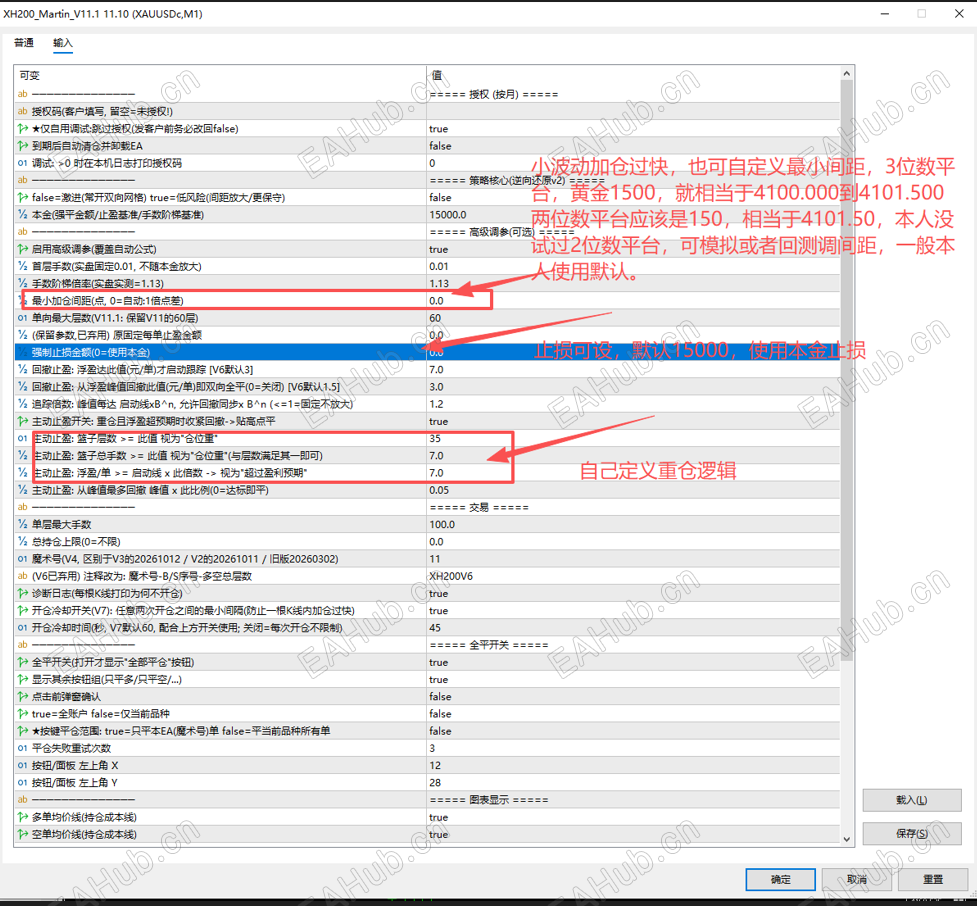The width and height of the screenshot is (977, 906).
Task: Click bool icon of 开仓冷却开关 row
Action: (x=22, y=611)
